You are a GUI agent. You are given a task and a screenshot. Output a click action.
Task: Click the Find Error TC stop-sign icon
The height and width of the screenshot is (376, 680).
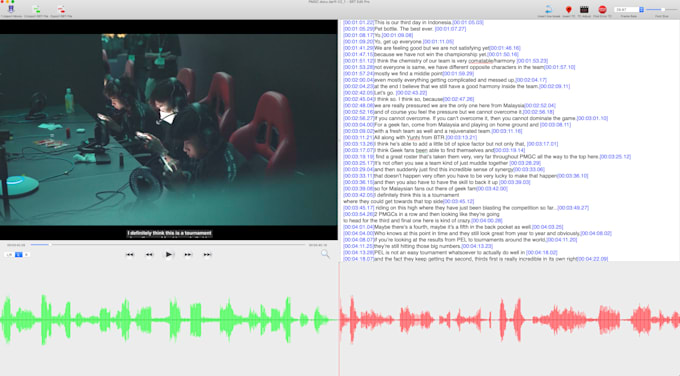pyautogui.click(x=602, y=9)
